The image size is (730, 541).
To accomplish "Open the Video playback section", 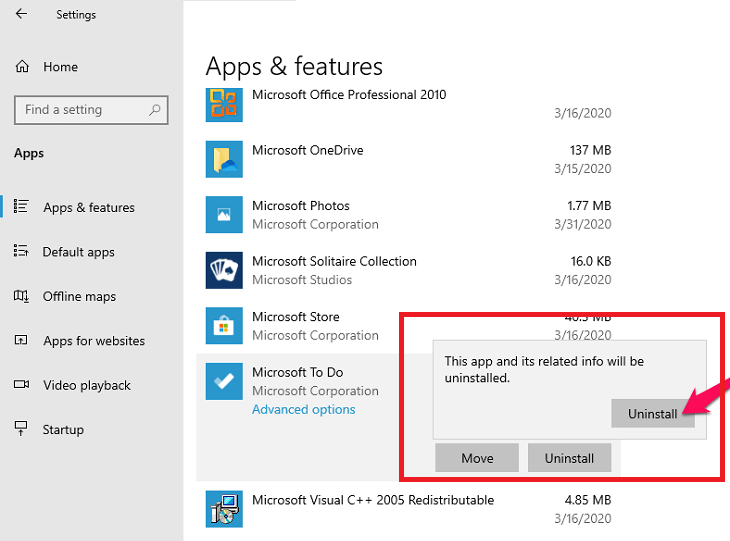I will point(87,385).
